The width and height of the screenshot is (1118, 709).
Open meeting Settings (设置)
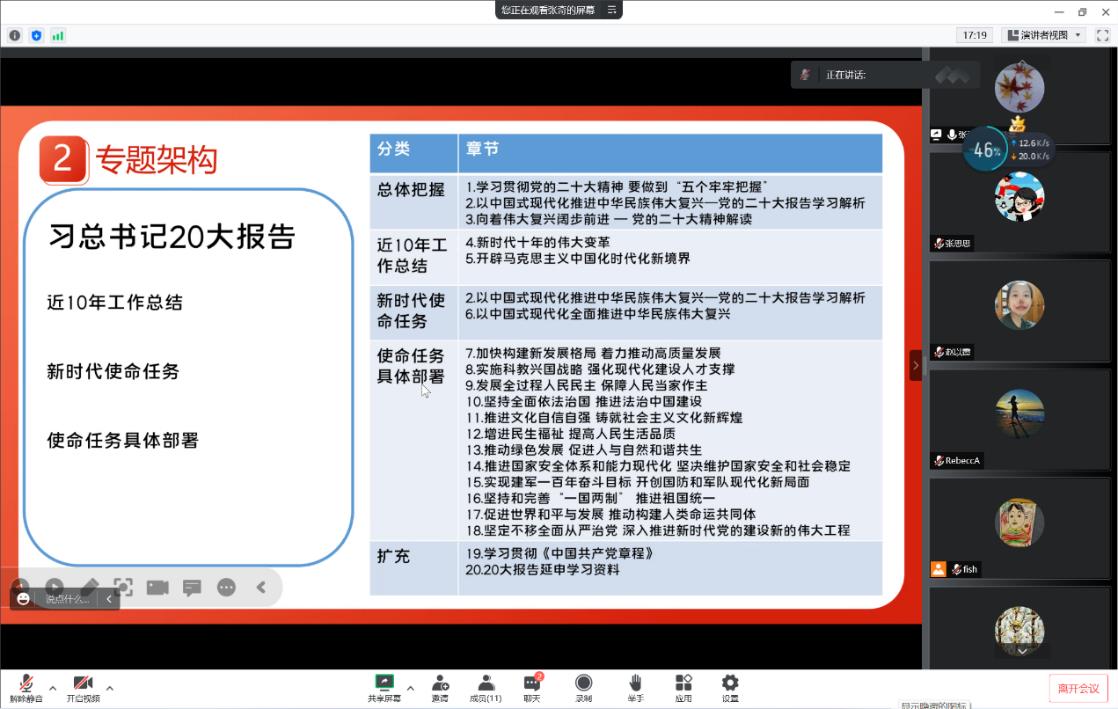[x=730, y=686]
